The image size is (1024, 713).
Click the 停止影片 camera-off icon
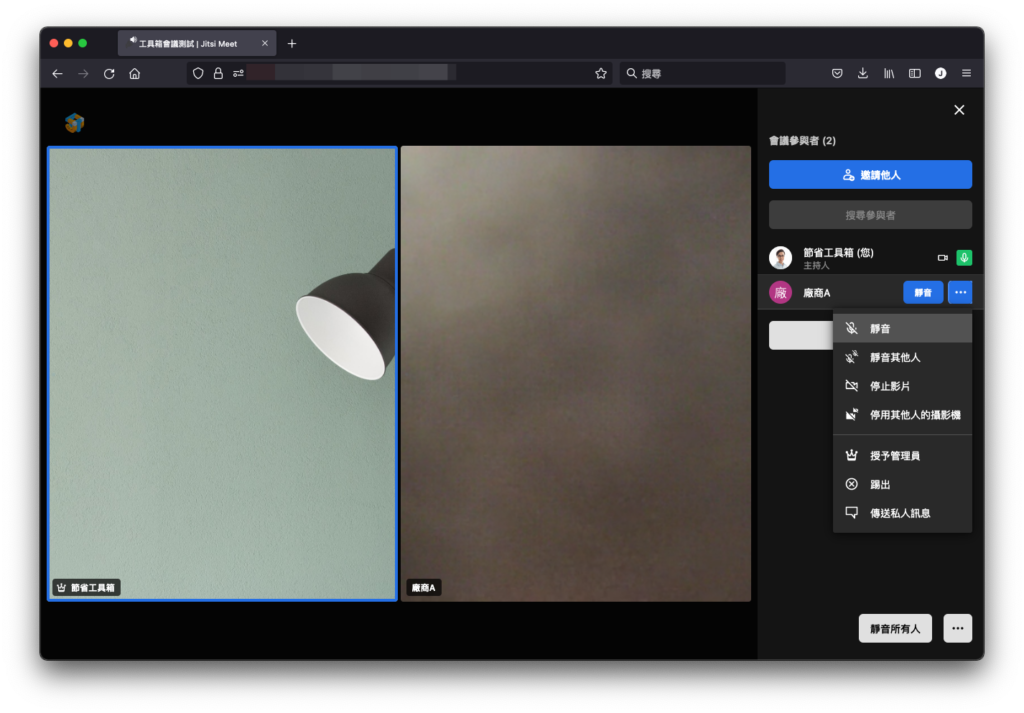[x=852, y=386]
